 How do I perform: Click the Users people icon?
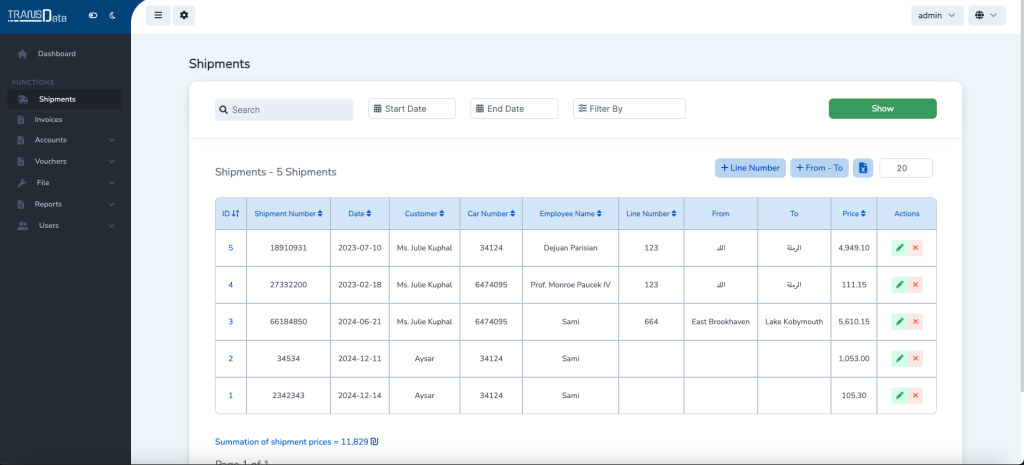(x=23, y=225)
